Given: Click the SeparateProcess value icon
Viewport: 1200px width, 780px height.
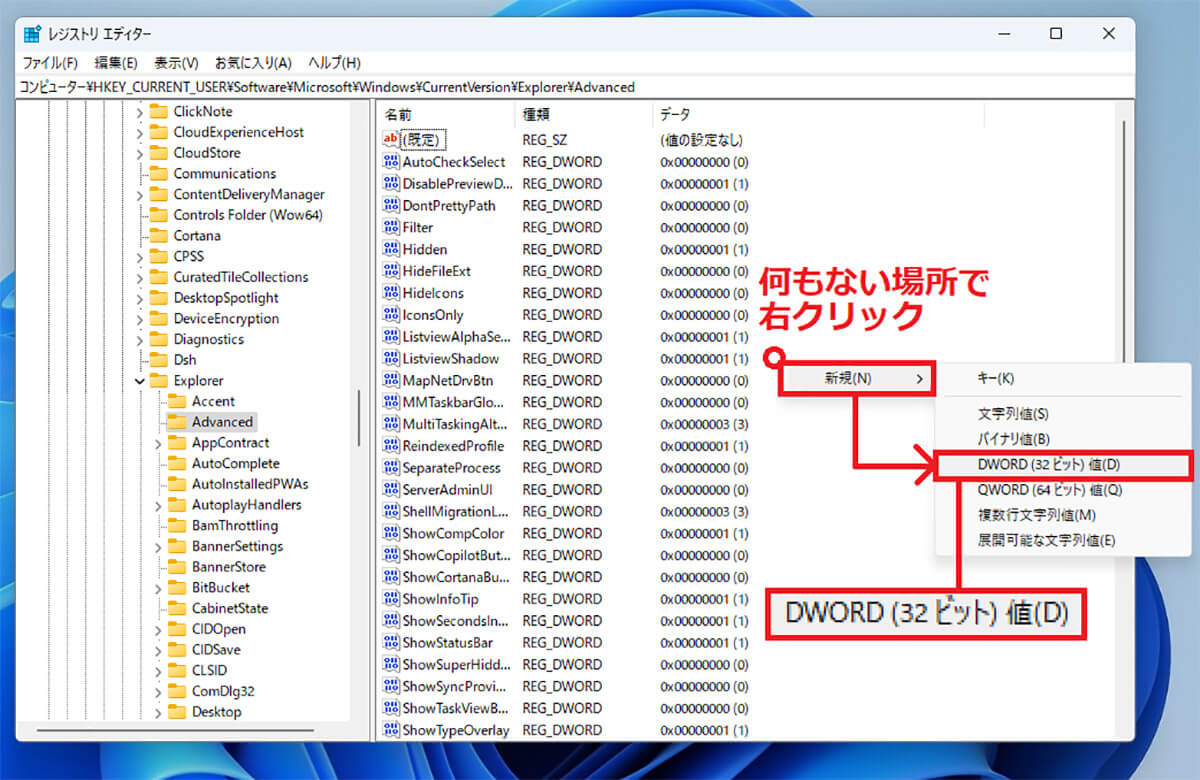Looking at the screenshot, I should click(391, 468).
